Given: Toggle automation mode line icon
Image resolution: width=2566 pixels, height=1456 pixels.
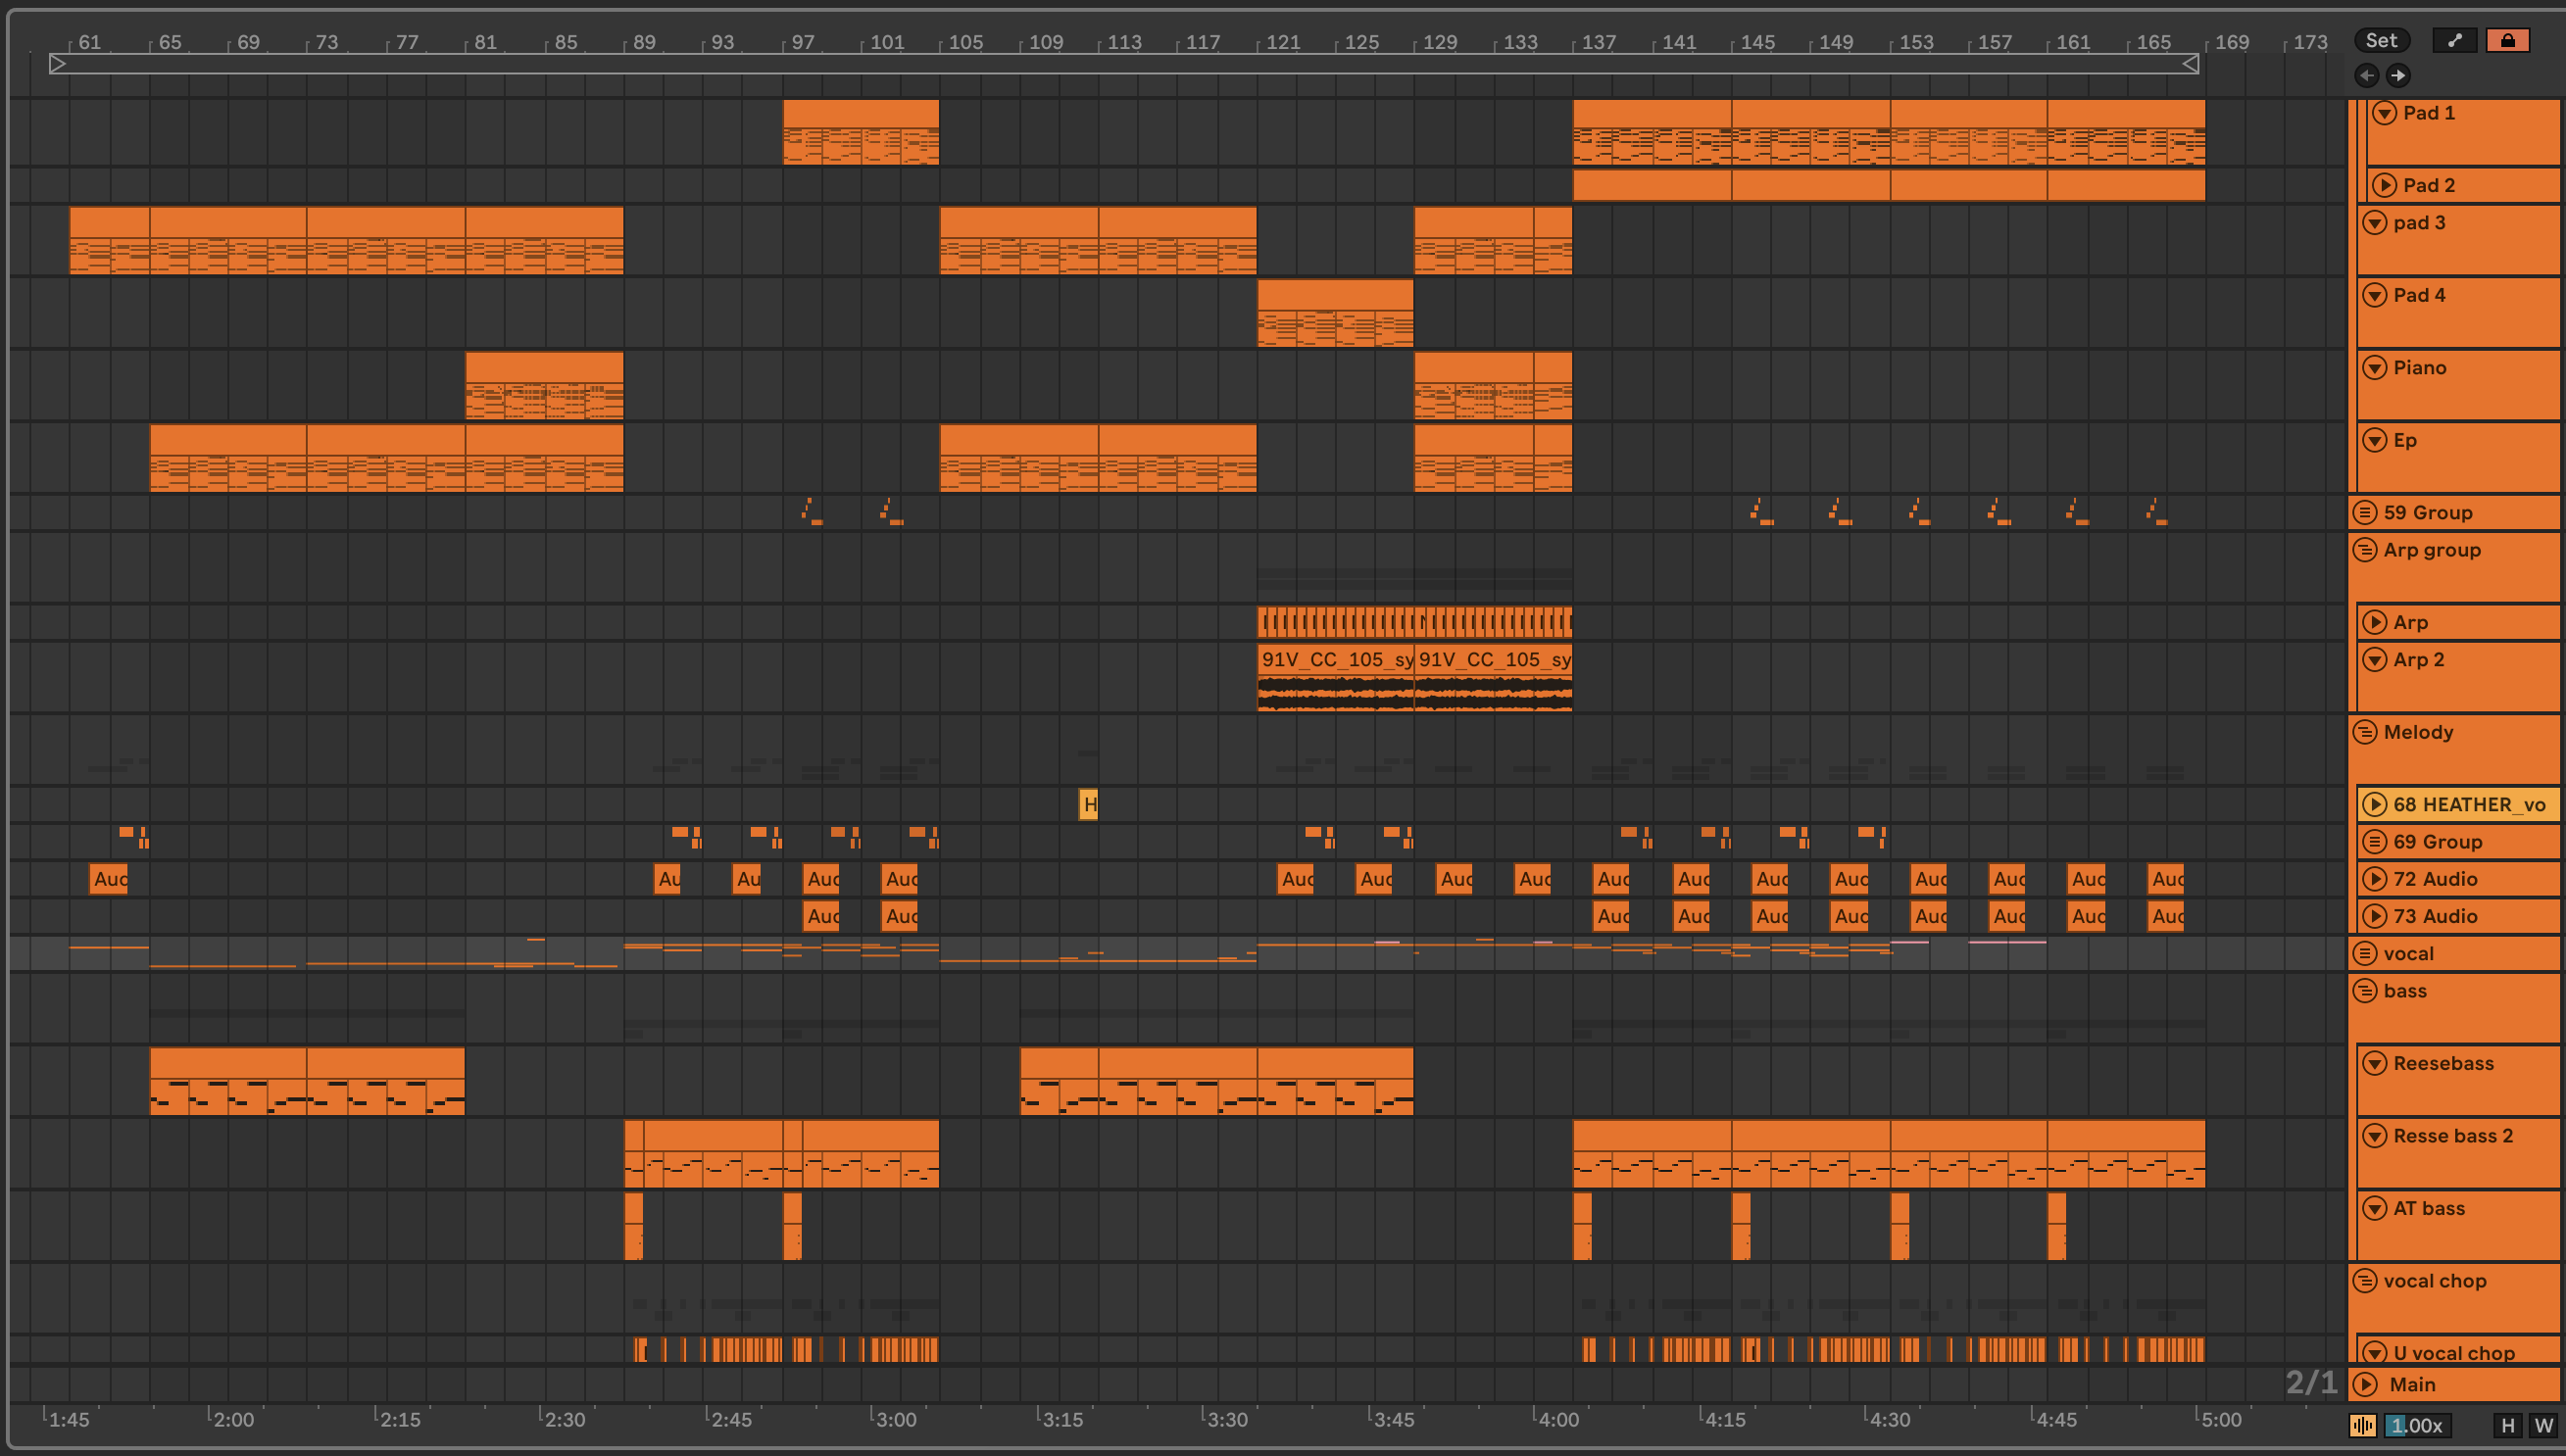Looking at the screenshot, I should pyautogui.click(x=2454, y=40).
